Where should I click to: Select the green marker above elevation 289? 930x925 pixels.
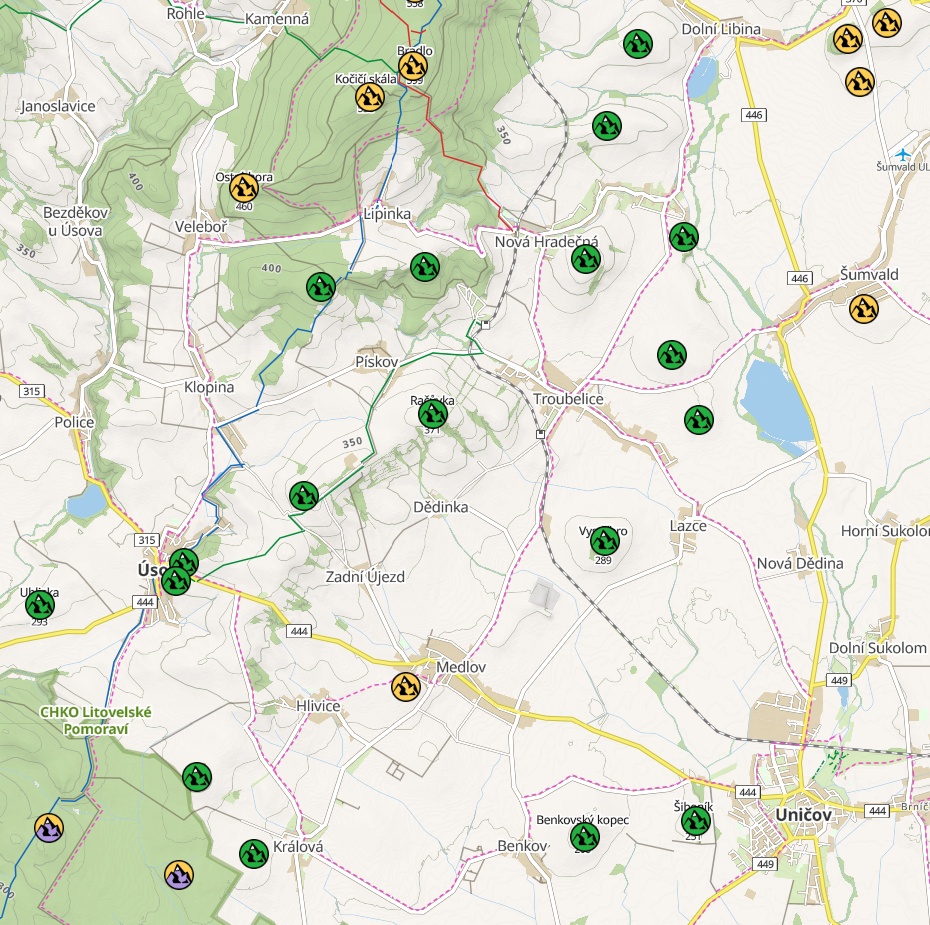coord(604,541)
